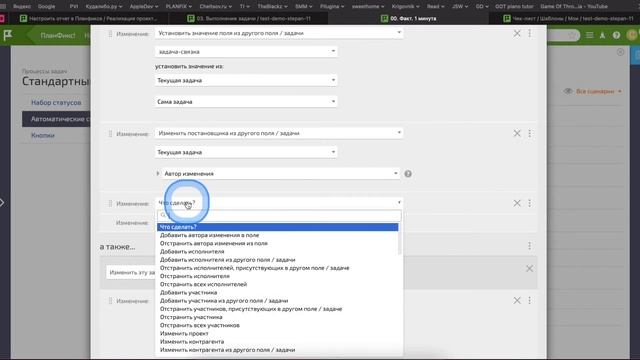This screenshot has height=360, width=640.
Task: Remove the 'Установить значение поля' change row
Action: pyautogui.click(x=517, y=33)
